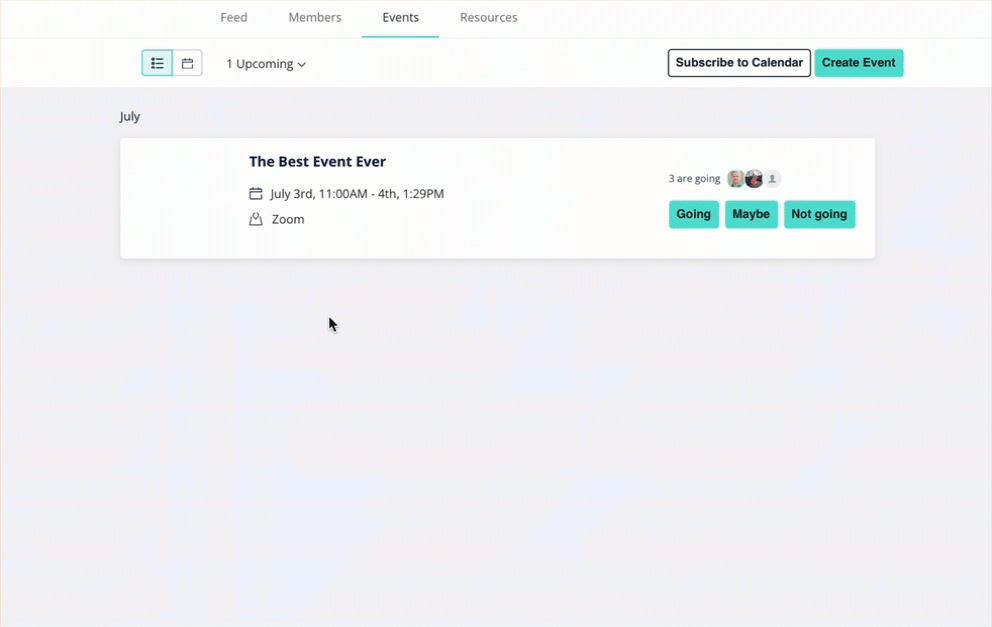This screenshot has width=992, height=627.
Task: Click the first attendee avatar
Action: [x=735, y=179]
